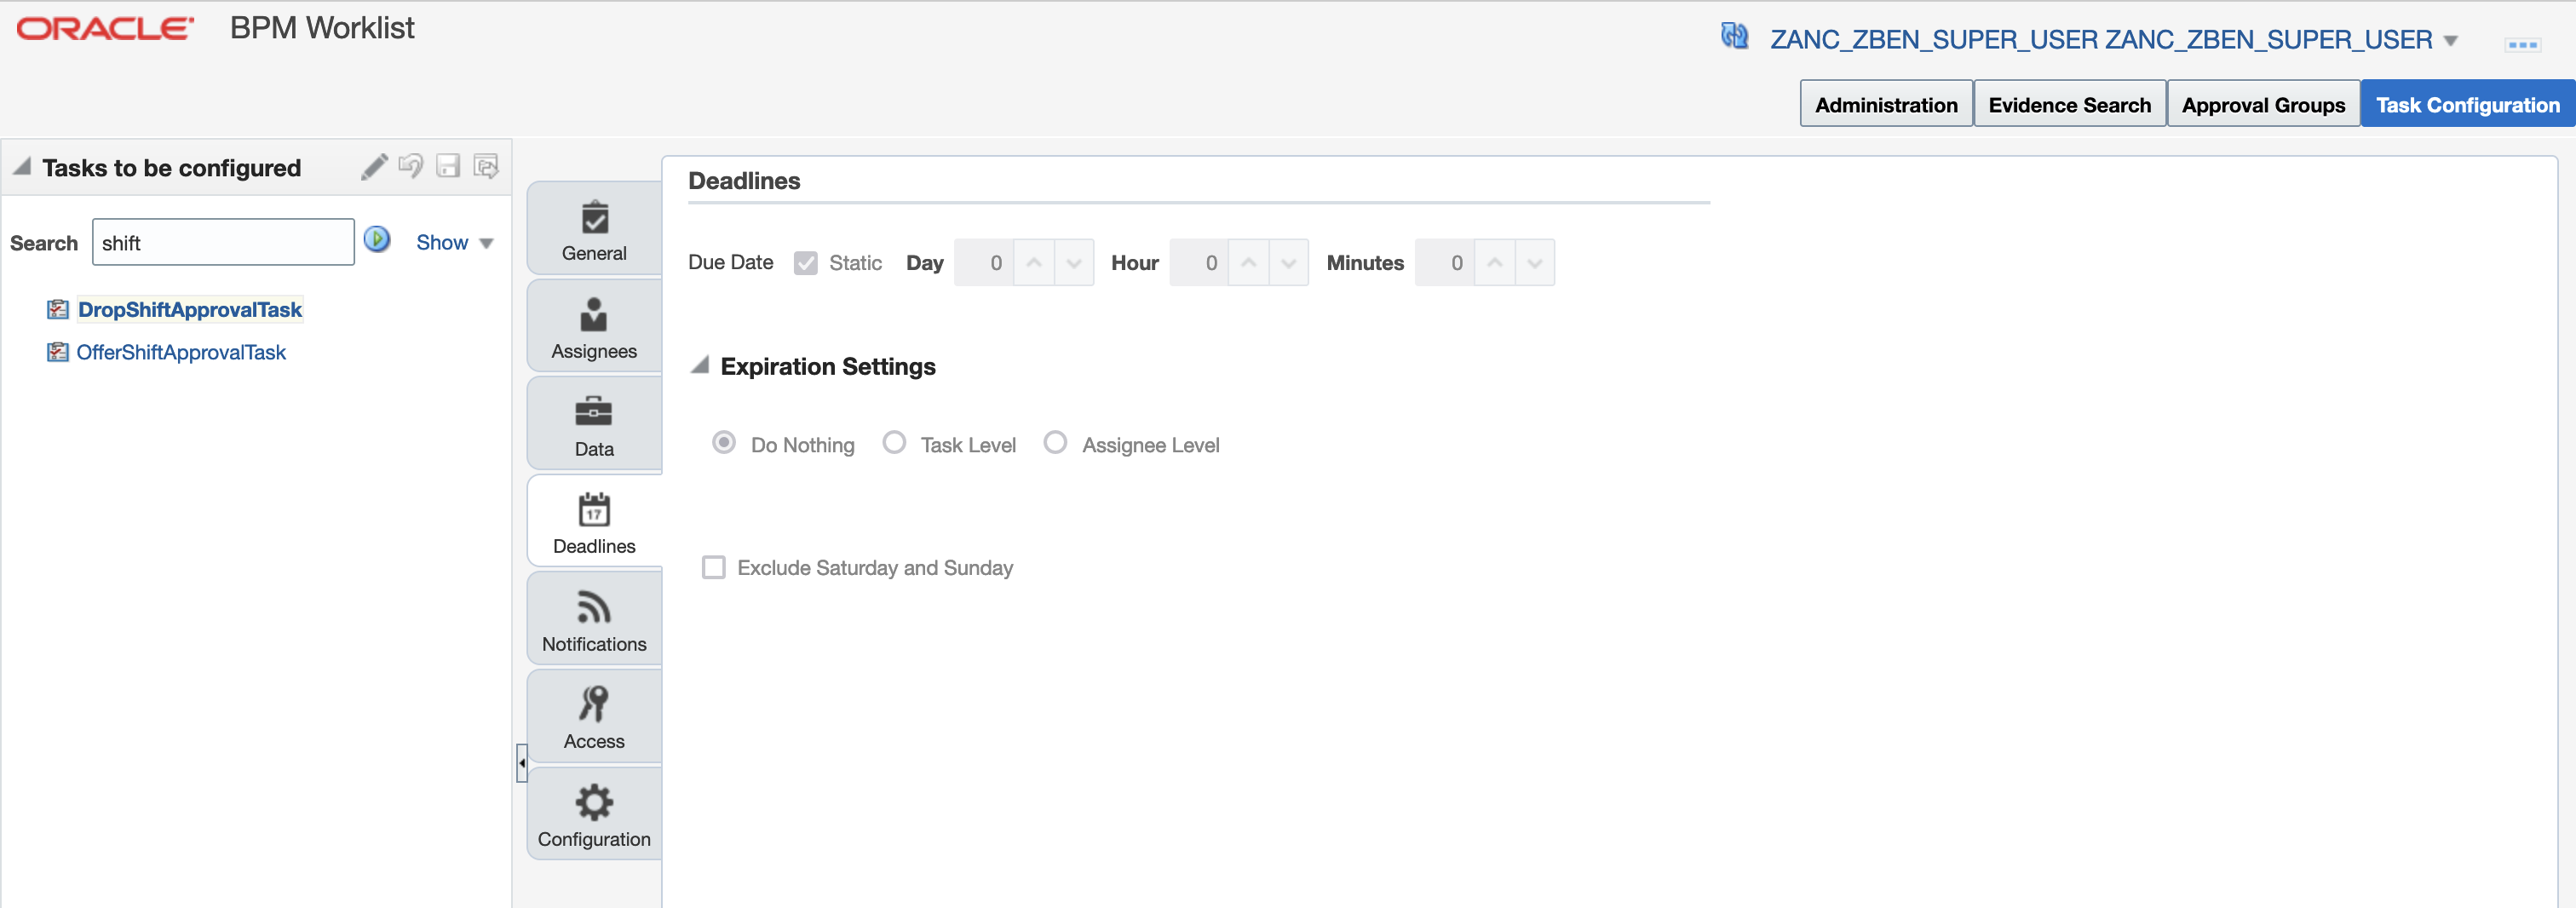
Task: Toggle the Static due date checkbox
Action: point(806,263)
